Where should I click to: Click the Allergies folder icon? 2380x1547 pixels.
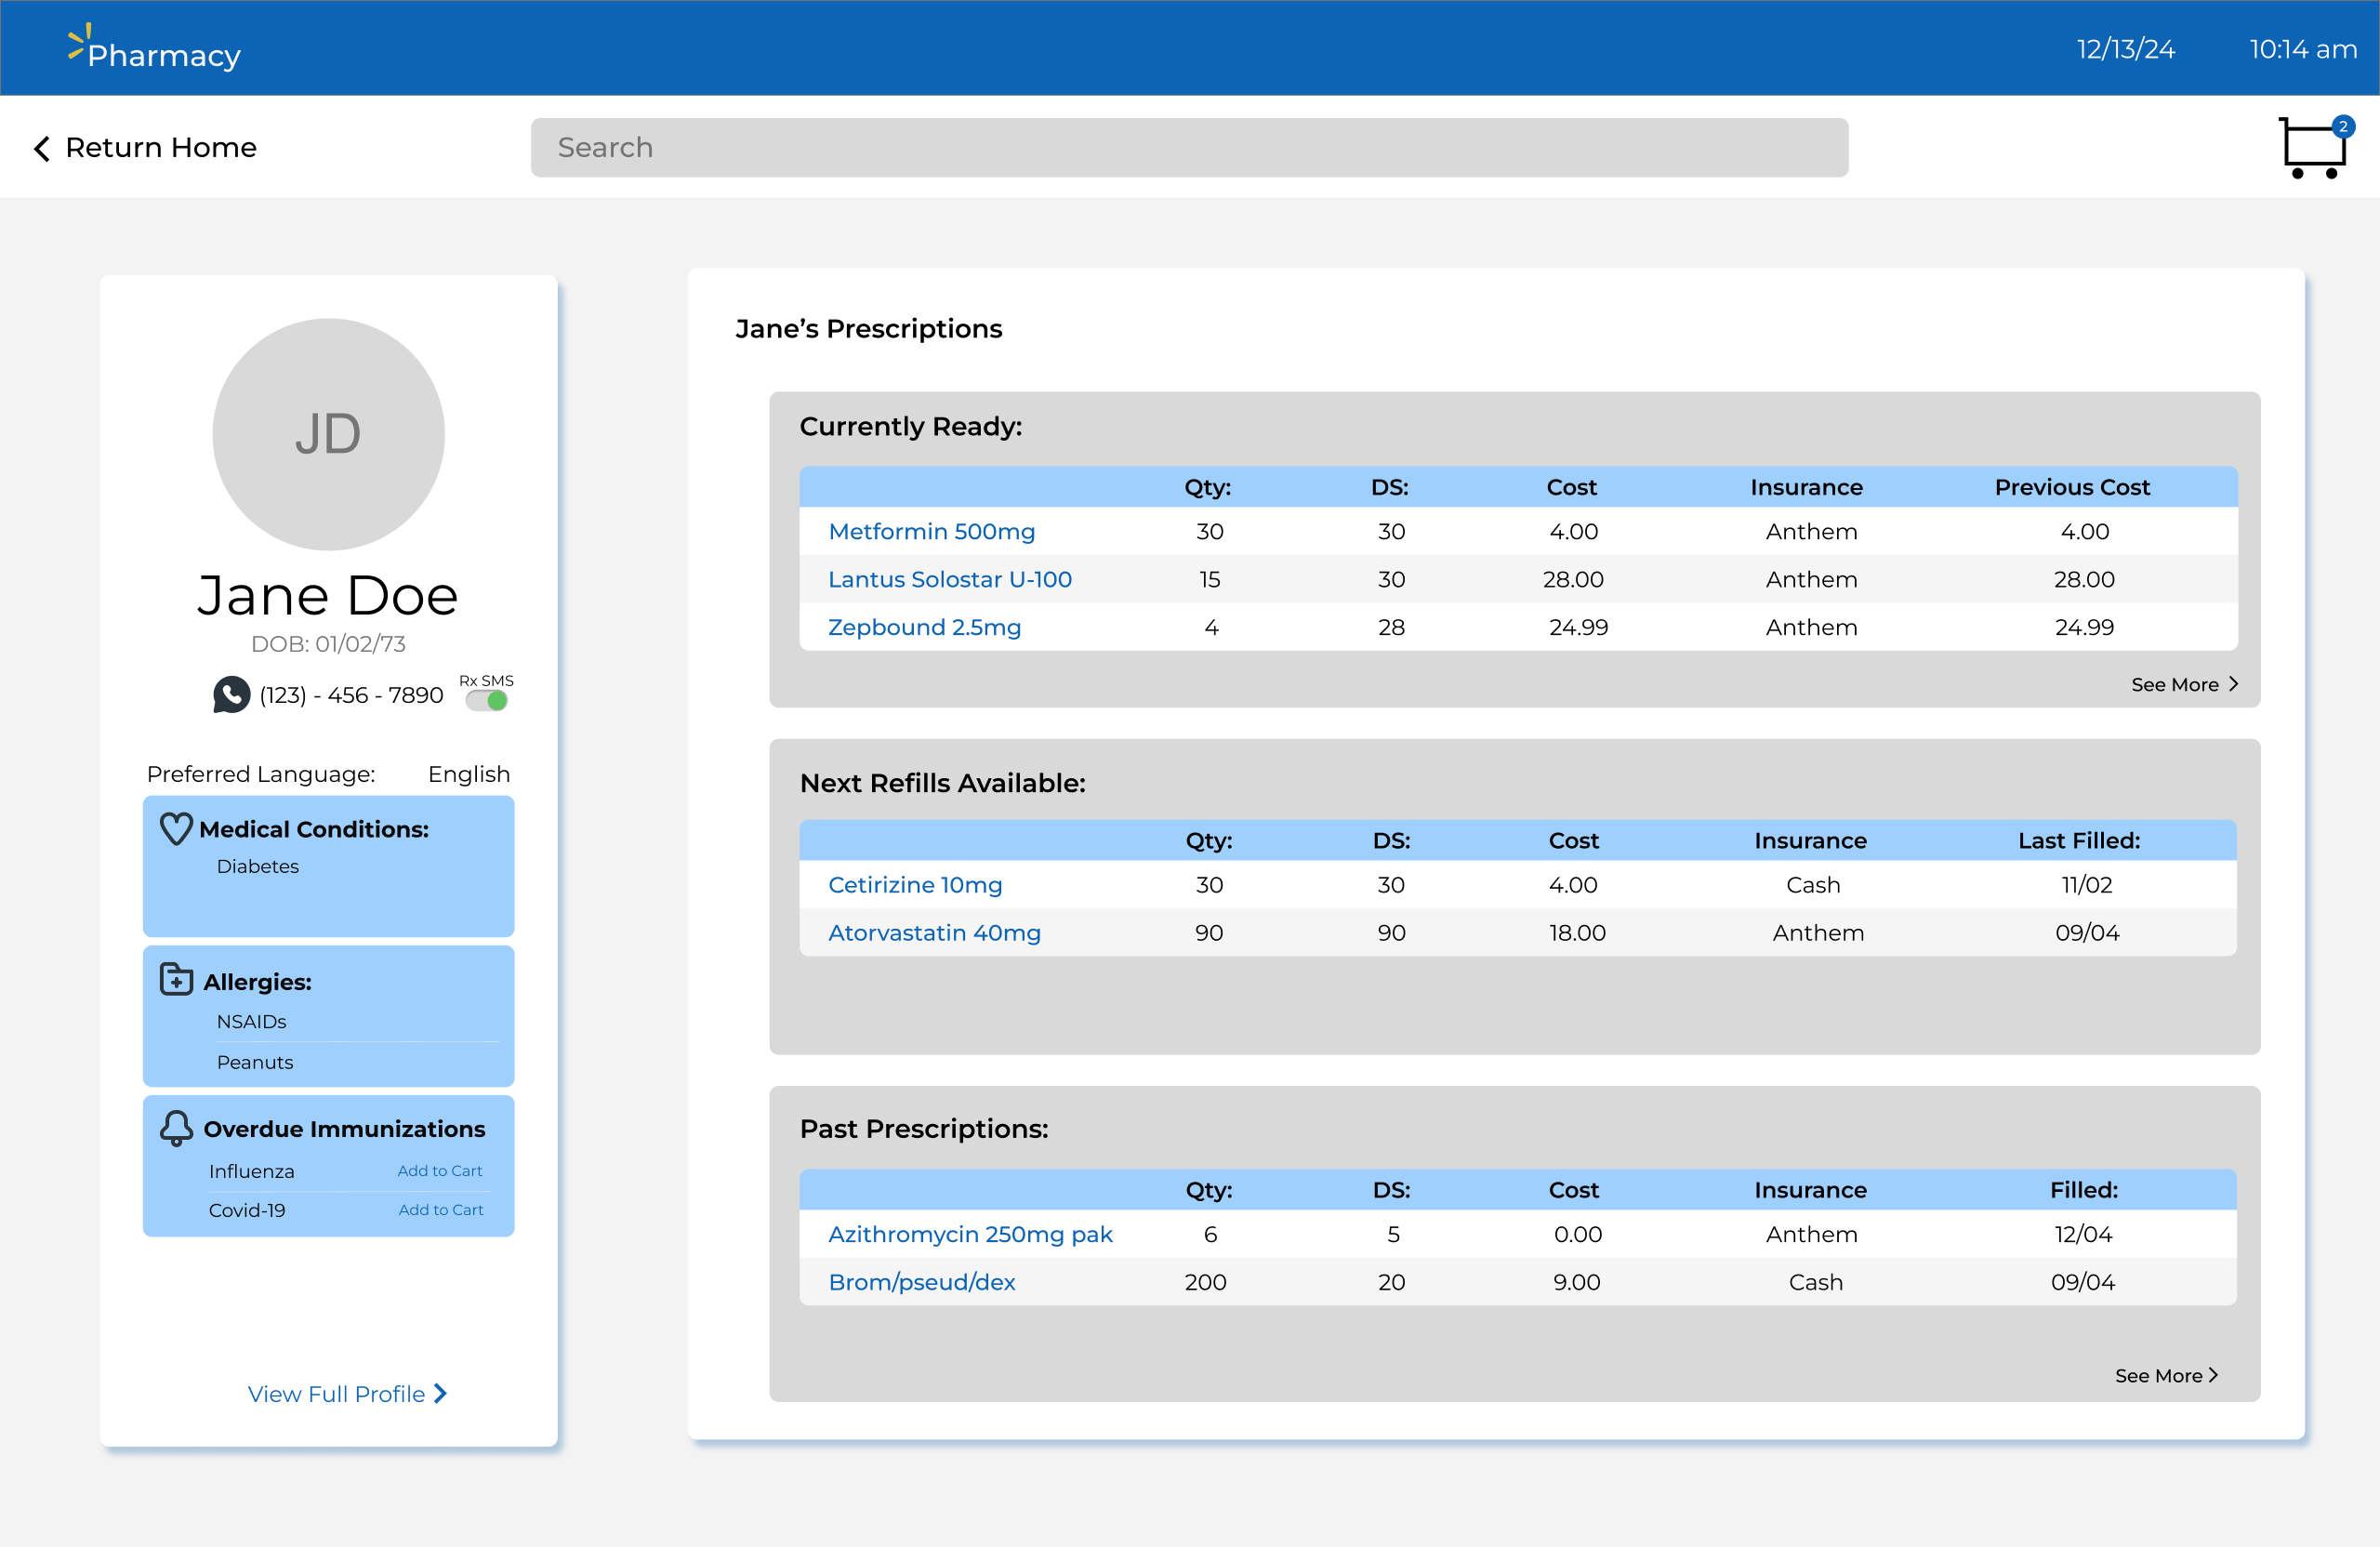176,979
